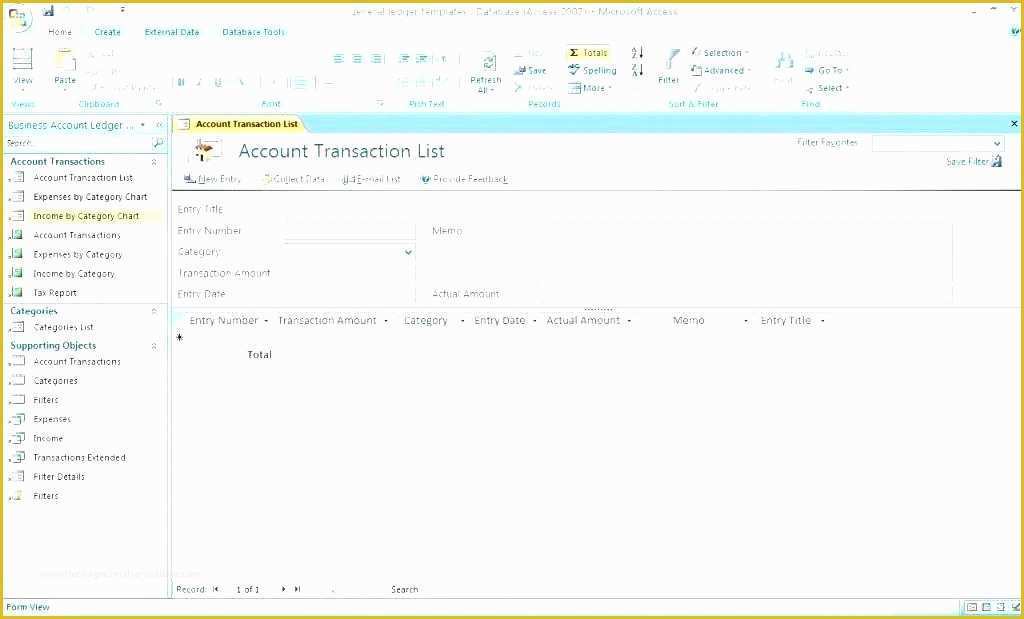Collapse the Categories group
Screen dimensions: 1024x619
(x=154, y=311)
